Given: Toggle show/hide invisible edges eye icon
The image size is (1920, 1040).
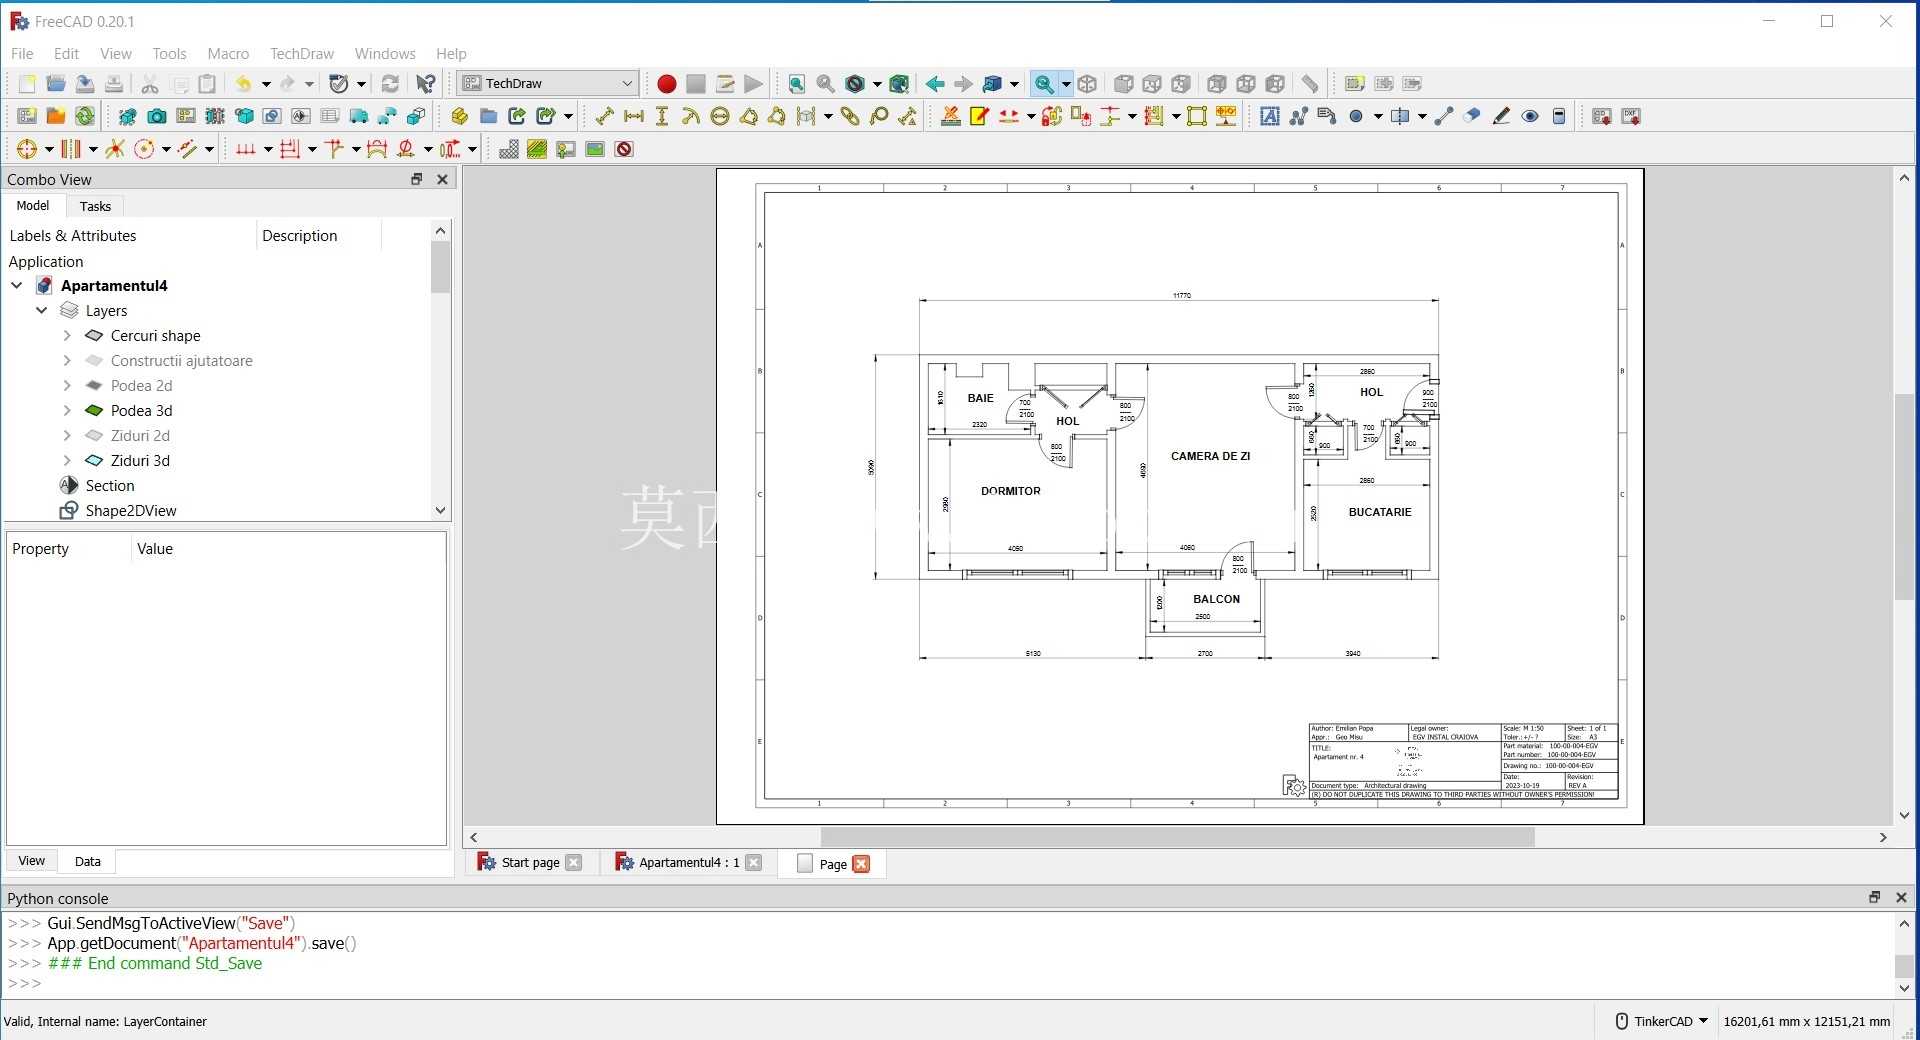Looking at the screenshot, I should (1530, 116).
